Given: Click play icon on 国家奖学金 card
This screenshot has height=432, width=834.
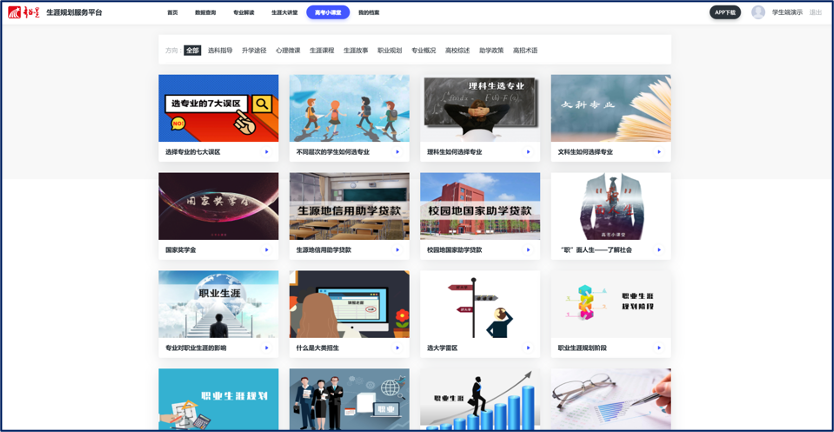Looking at the screenshot, I should 266,250.
